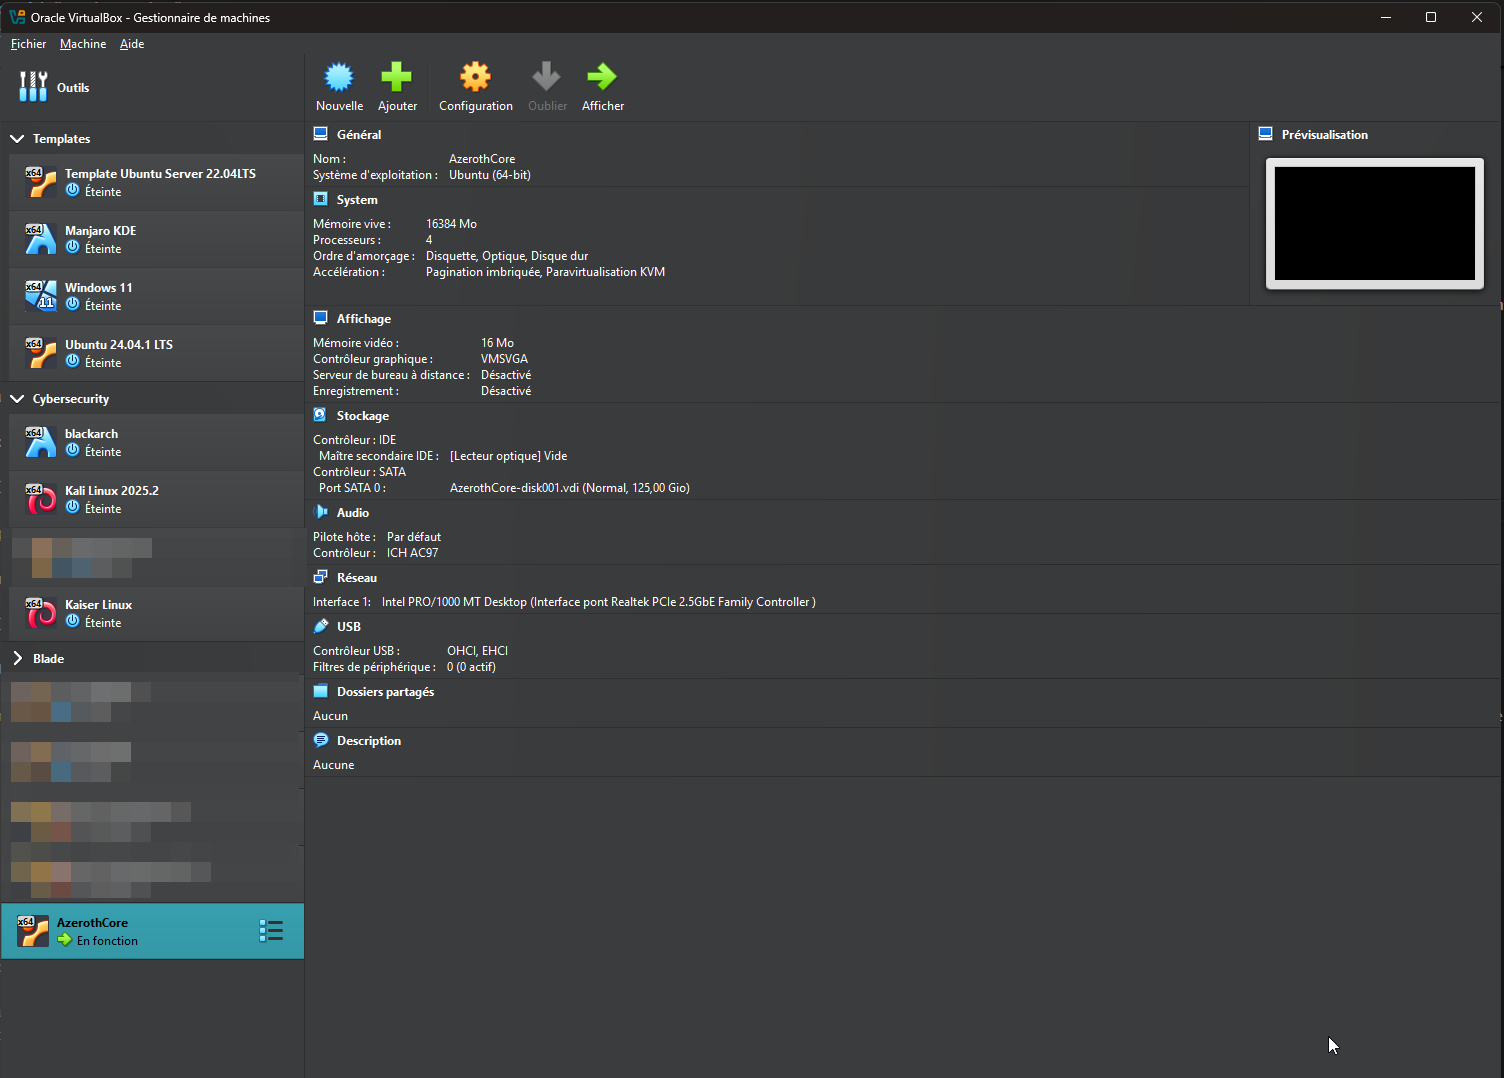The width and height of the screenshot is (1504, 1078).
Task: Click the black preview thumbnail
Action: pos(1375,223)
